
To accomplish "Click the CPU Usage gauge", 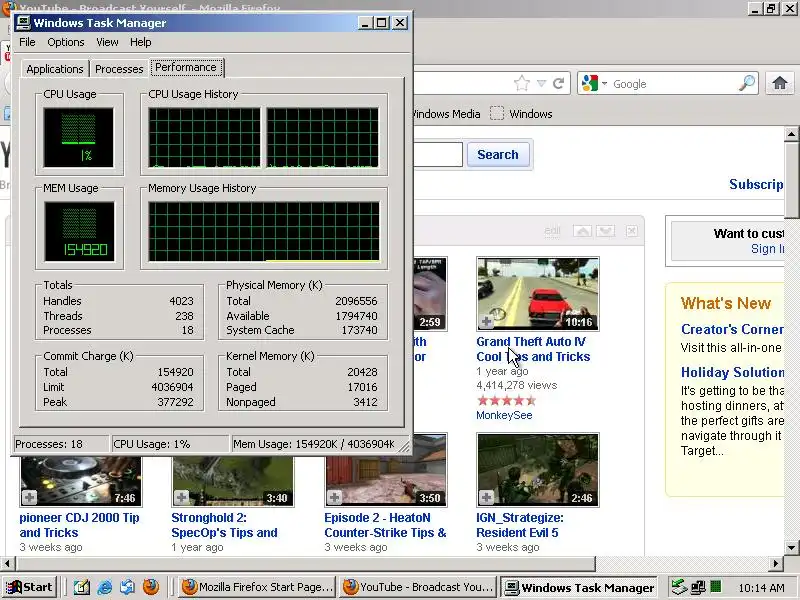I will (79, 137).
